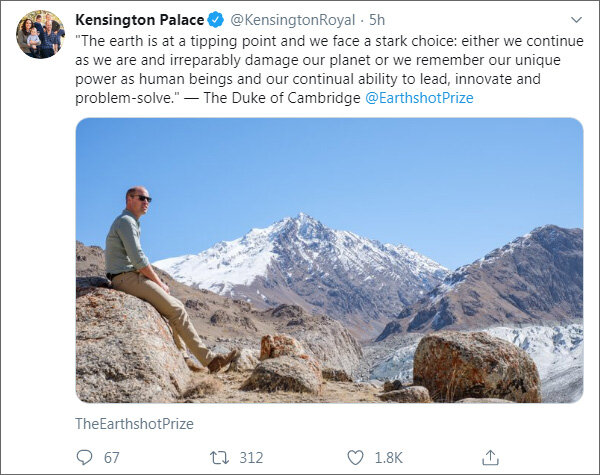Click the reply speech bubble icon
The height and width of the screenshot is (475, 600).
pos(84,457)
